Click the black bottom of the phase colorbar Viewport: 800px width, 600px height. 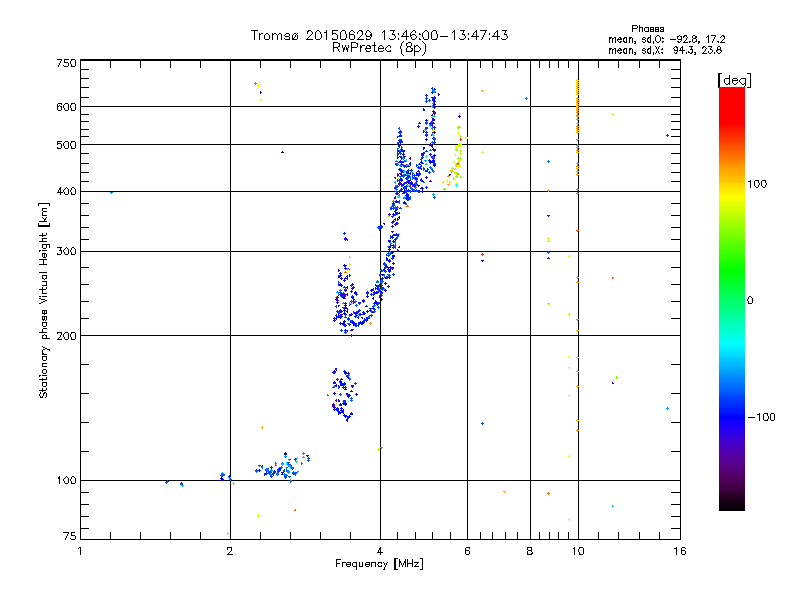[732, 503]
